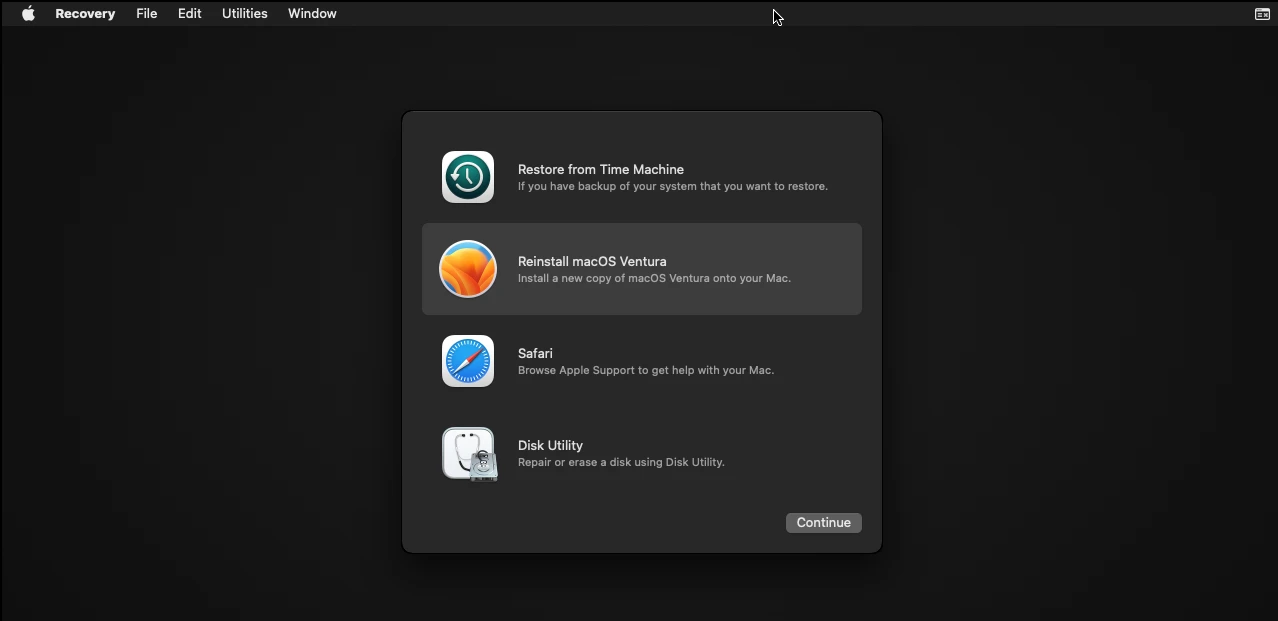Image resolution: width=1278 pixels, height=621 pixels.
Task: Click 'Install a new copy of macOS Ventura' description
Action: tap(654, 279)
